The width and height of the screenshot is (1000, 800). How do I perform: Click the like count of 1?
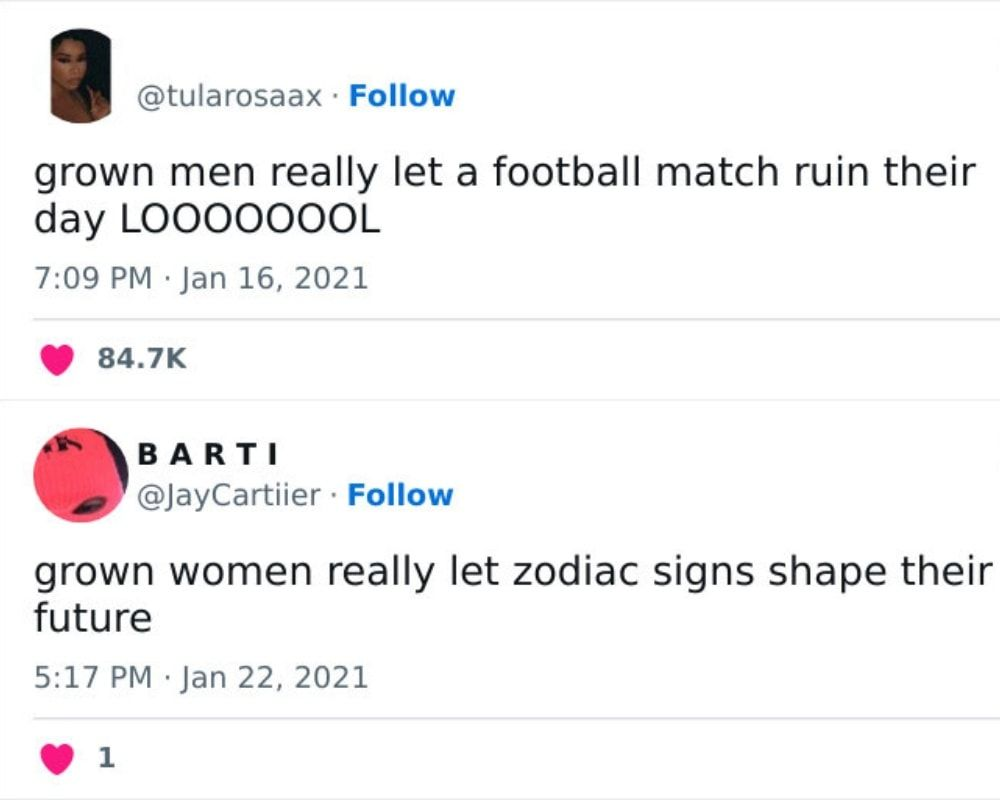click(106, 757)
